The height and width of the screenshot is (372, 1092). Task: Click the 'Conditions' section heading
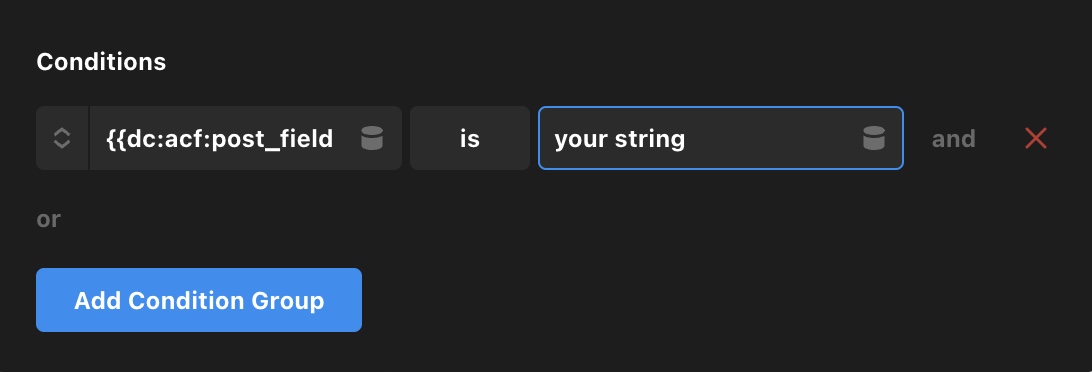(x=101, y=62)
